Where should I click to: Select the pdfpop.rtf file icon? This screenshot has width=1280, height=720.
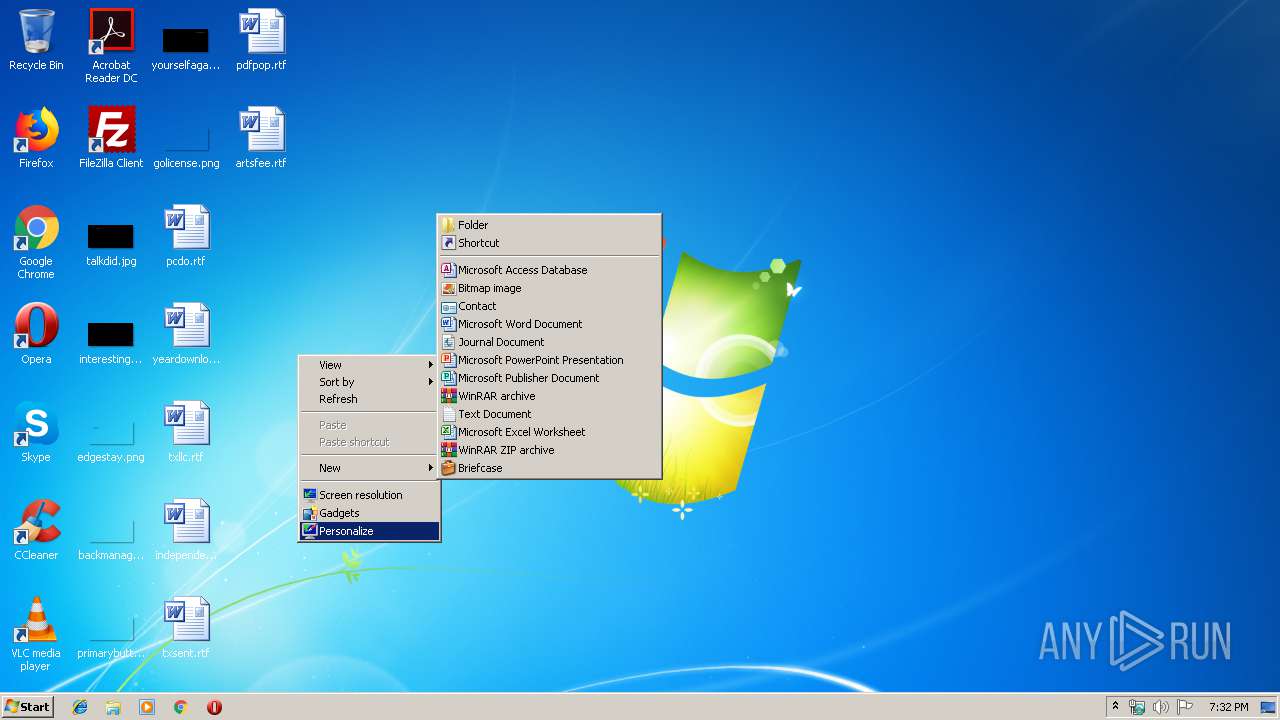(x=261, y=40)
